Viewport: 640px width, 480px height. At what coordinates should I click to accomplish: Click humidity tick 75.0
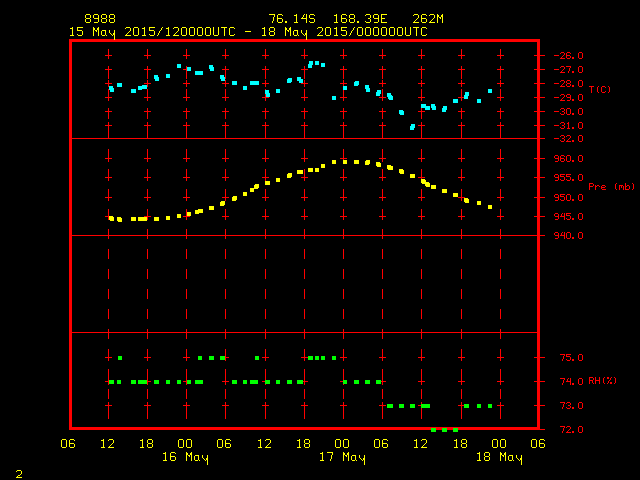tap(571, 358)
